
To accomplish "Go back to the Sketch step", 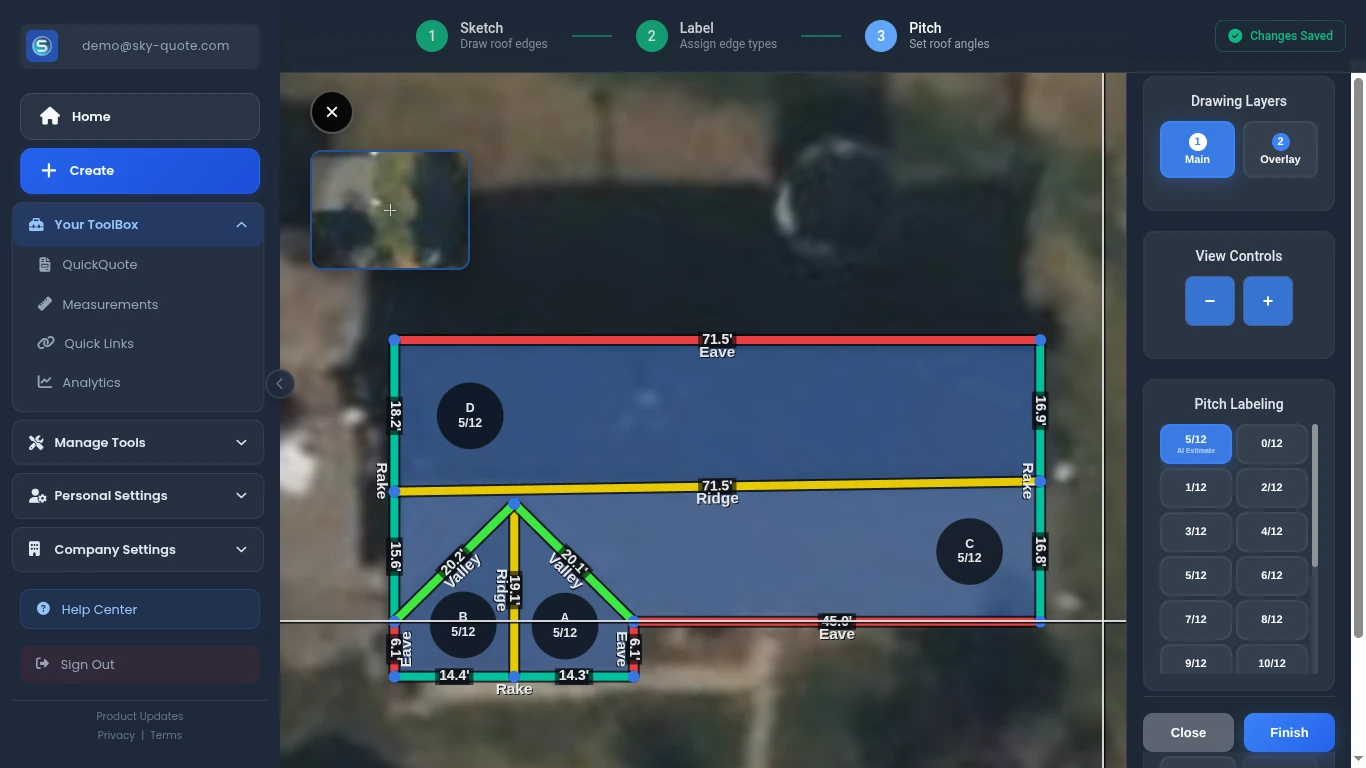I will (x=431, y=35).
